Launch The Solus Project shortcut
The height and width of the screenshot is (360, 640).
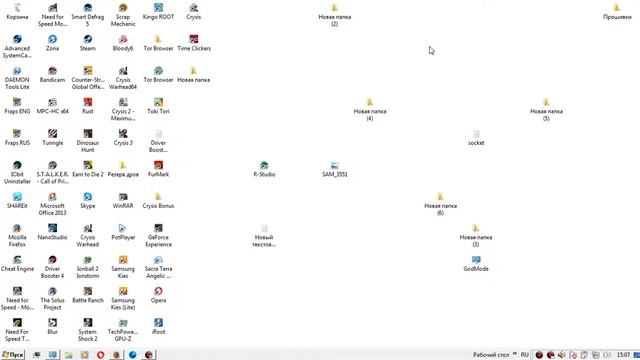pos(52,298)
